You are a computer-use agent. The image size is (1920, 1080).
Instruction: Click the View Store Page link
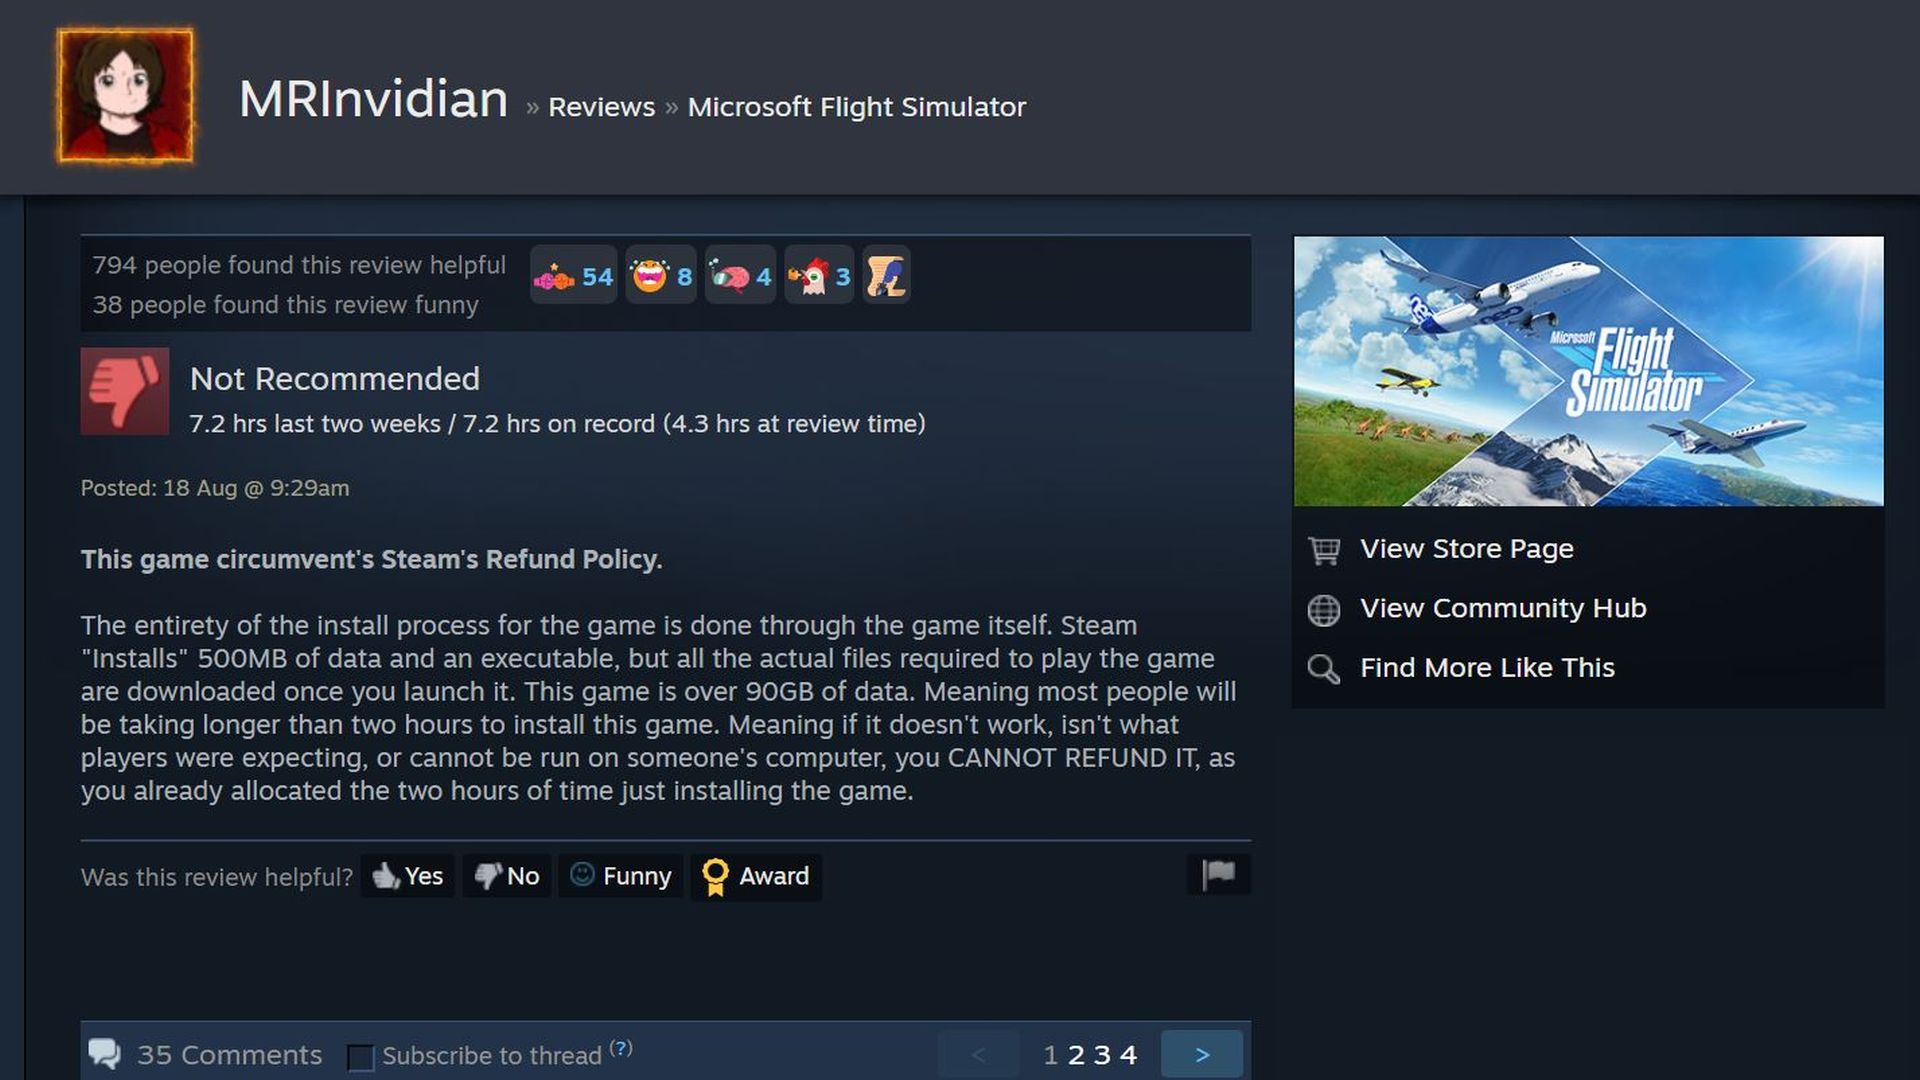click(x=1466, y=549)
